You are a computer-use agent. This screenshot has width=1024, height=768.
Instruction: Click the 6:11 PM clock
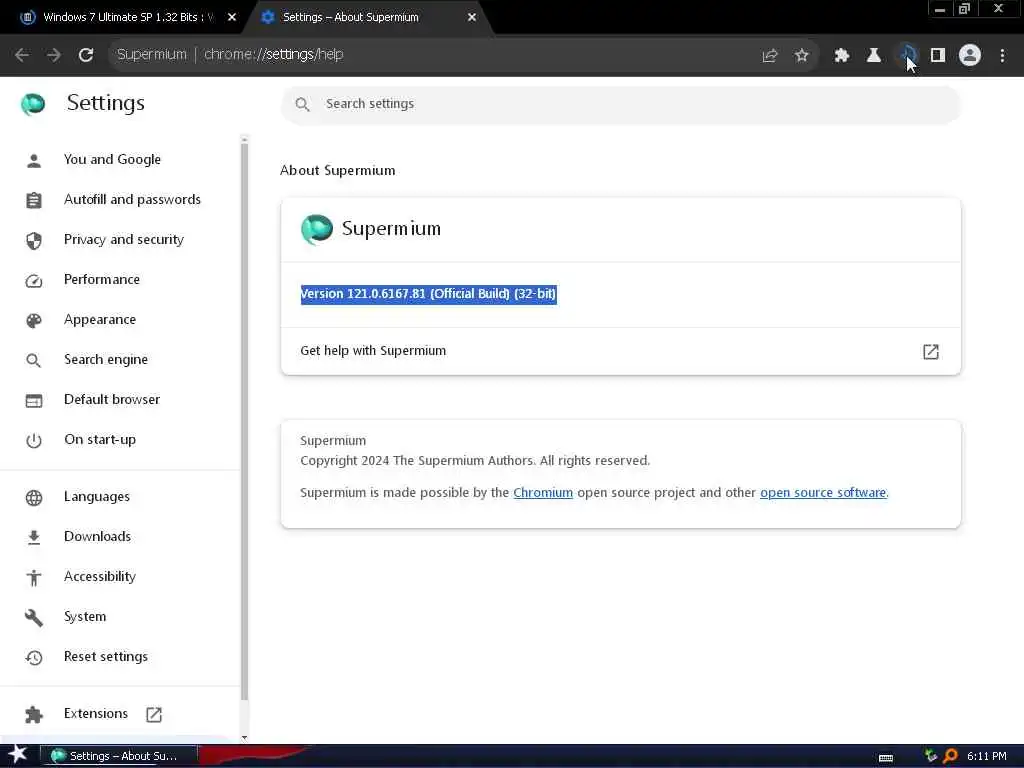tap(987, 756)
